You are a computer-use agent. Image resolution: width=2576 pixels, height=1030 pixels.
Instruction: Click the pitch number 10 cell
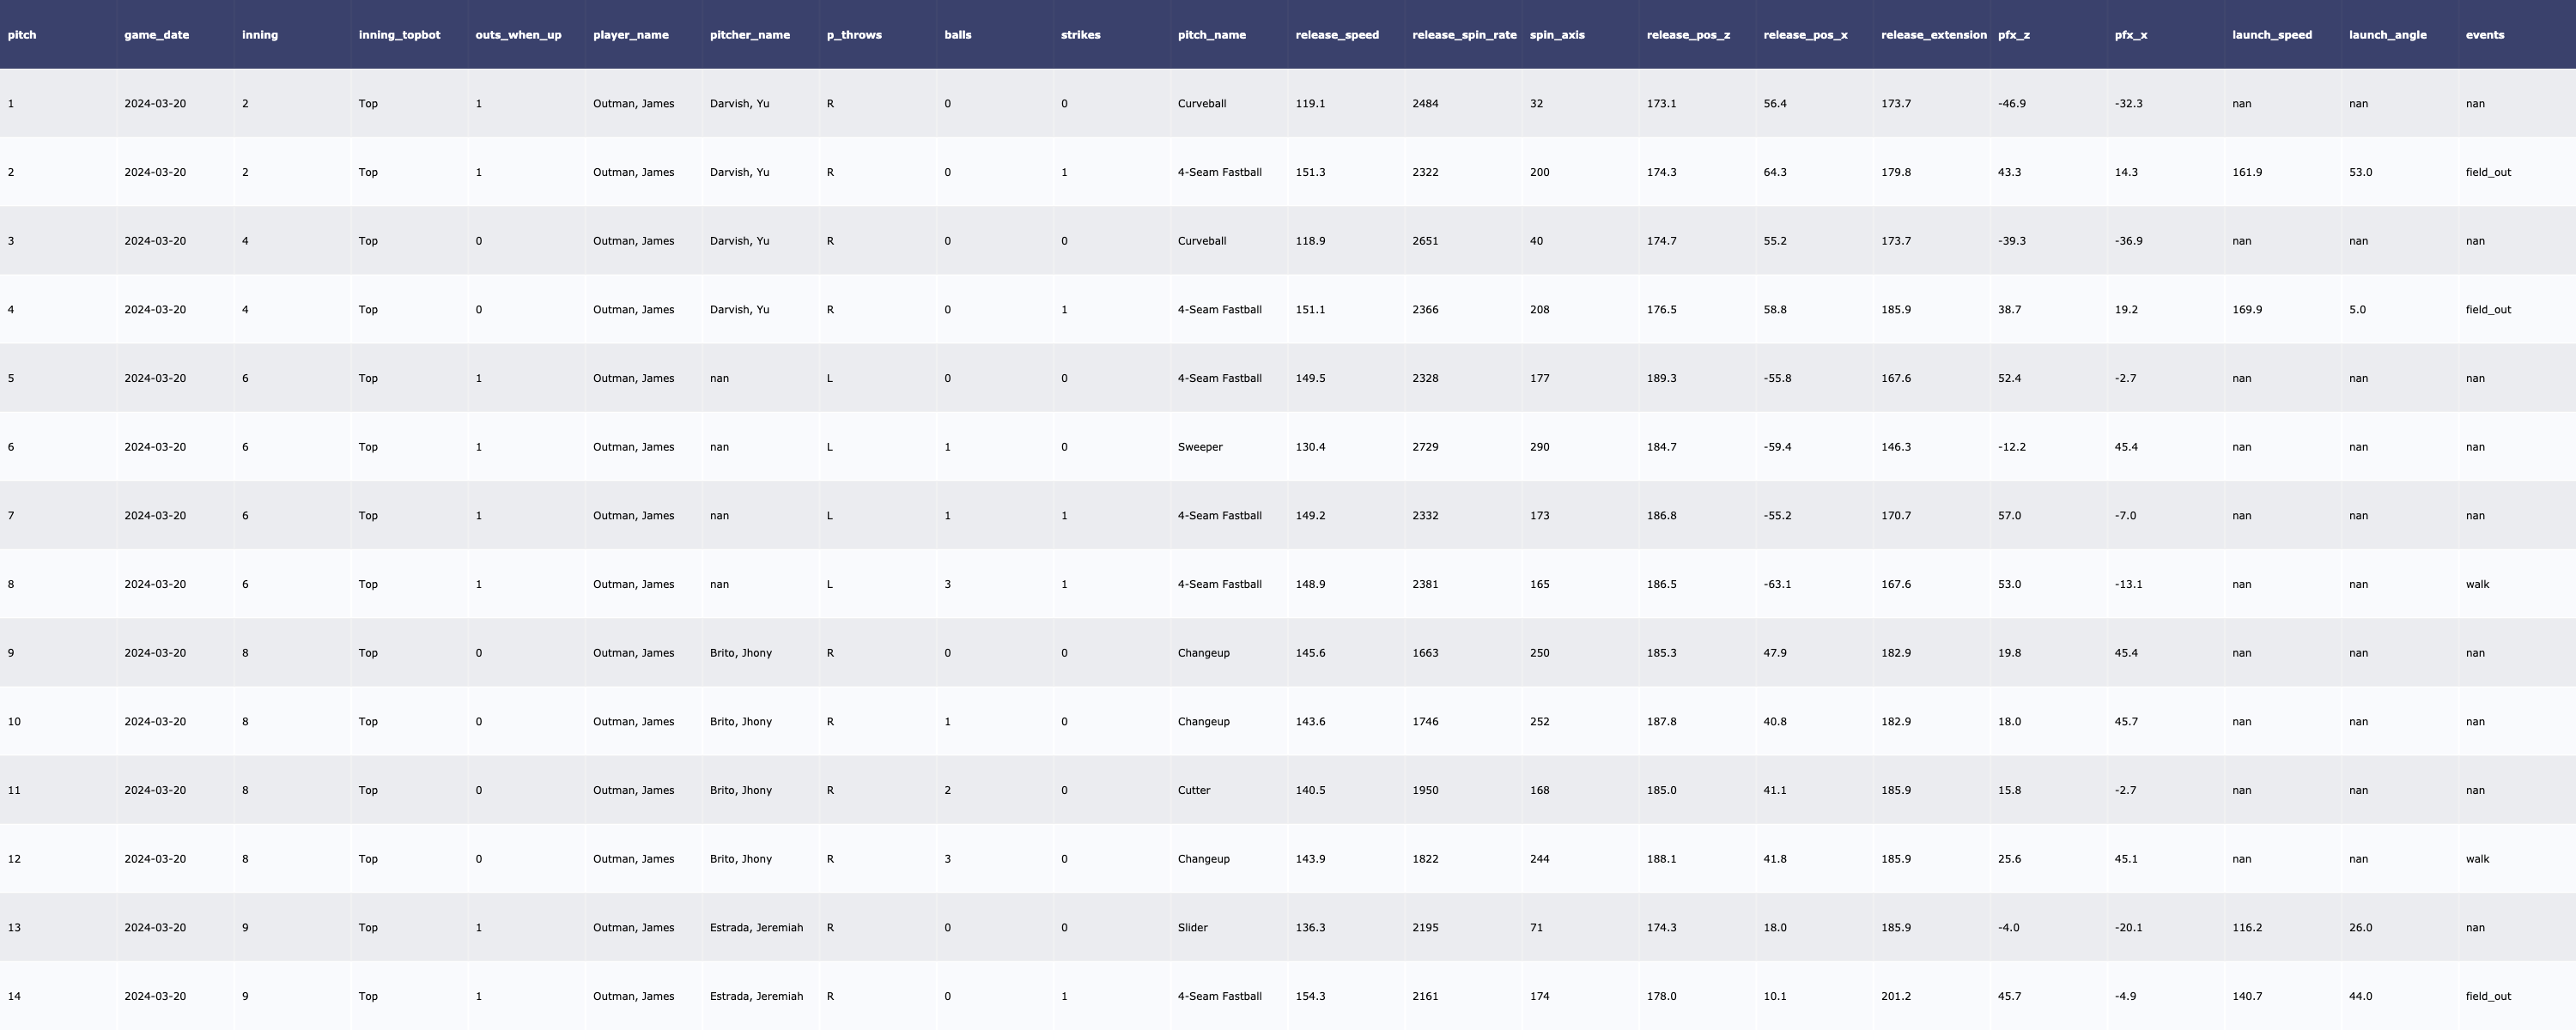point(14,722)
